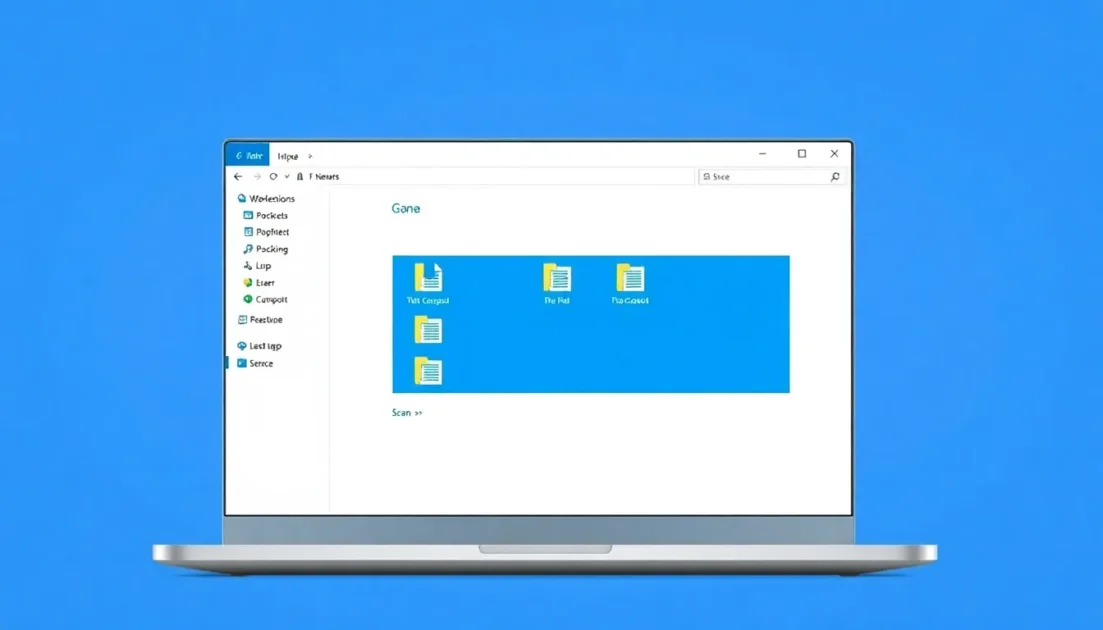The image size is (1103, 630).
Task: Click the magnifier icon in search box
Action: (x=835, y=176)
